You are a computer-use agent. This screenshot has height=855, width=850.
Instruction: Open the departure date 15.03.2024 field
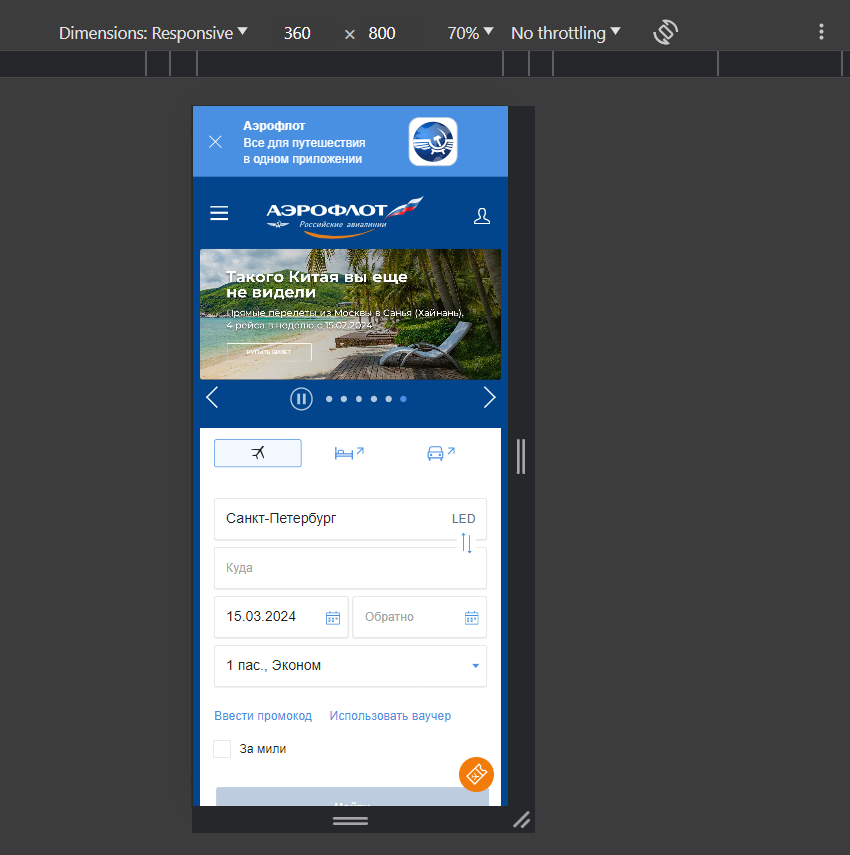click(x=281, y=617)
